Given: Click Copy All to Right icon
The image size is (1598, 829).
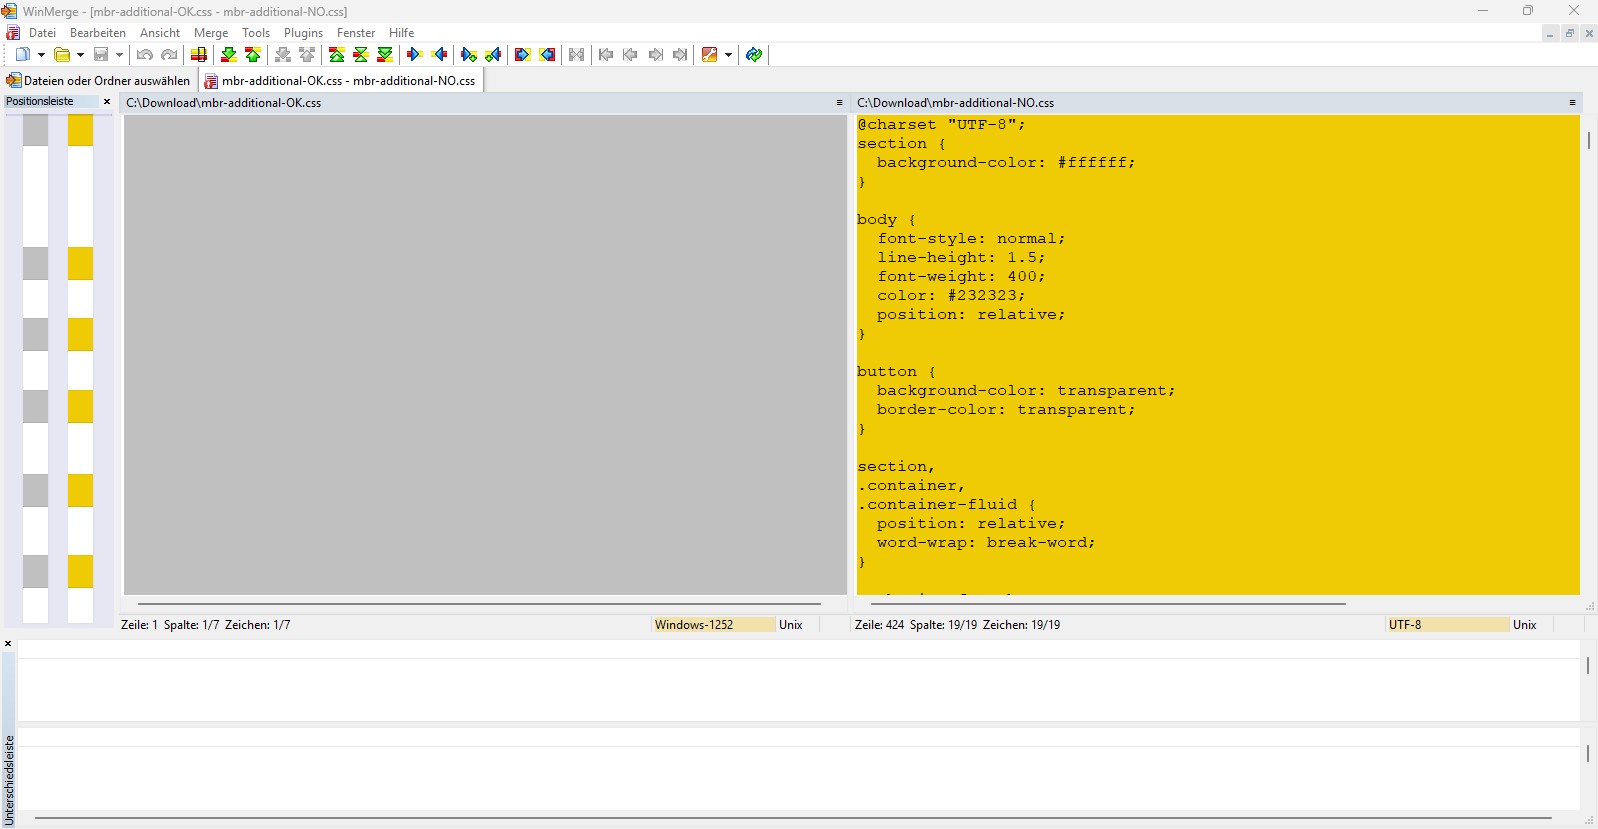Looking at the screenshot, I should click(x=522, y=55).
